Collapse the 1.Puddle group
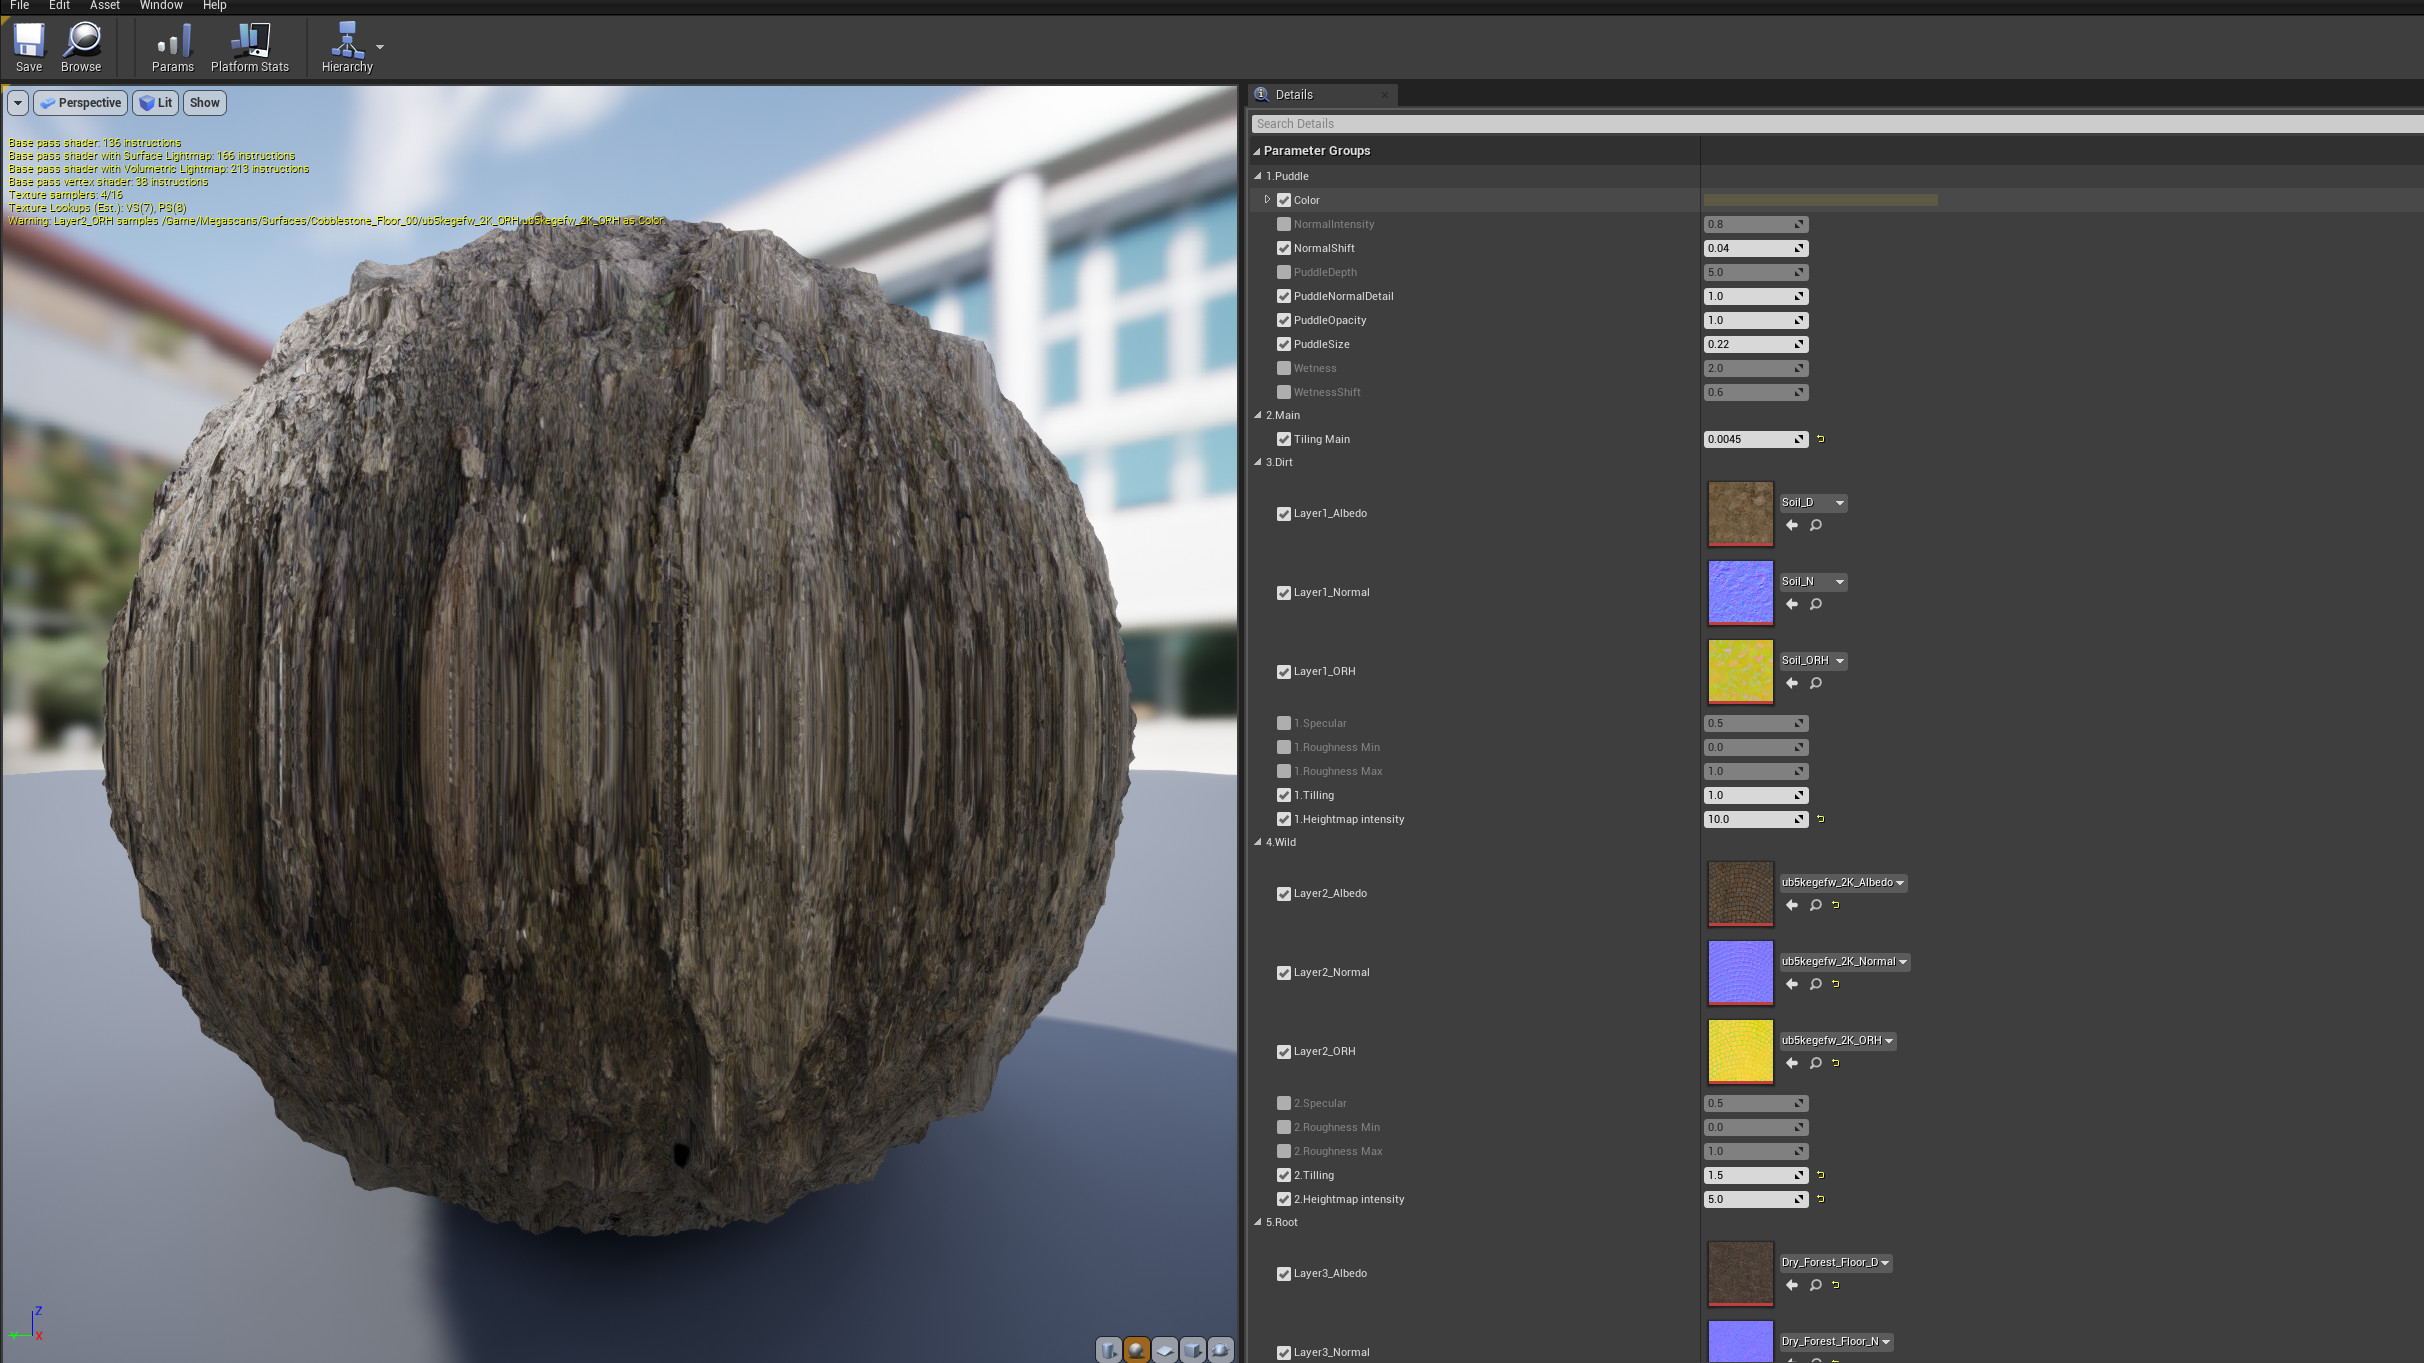This screenshot has width=2424, height=1363. 1258,176
